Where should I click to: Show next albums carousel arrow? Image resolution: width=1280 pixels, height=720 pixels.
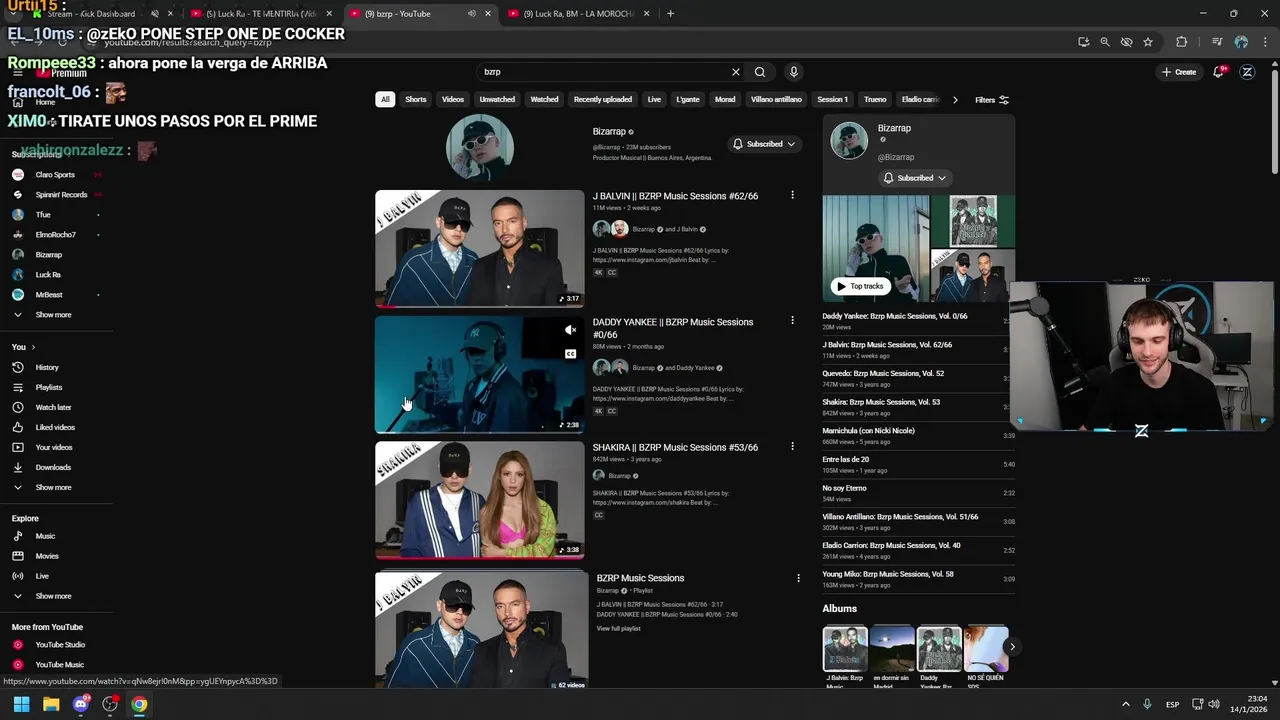click(1012, 647)
